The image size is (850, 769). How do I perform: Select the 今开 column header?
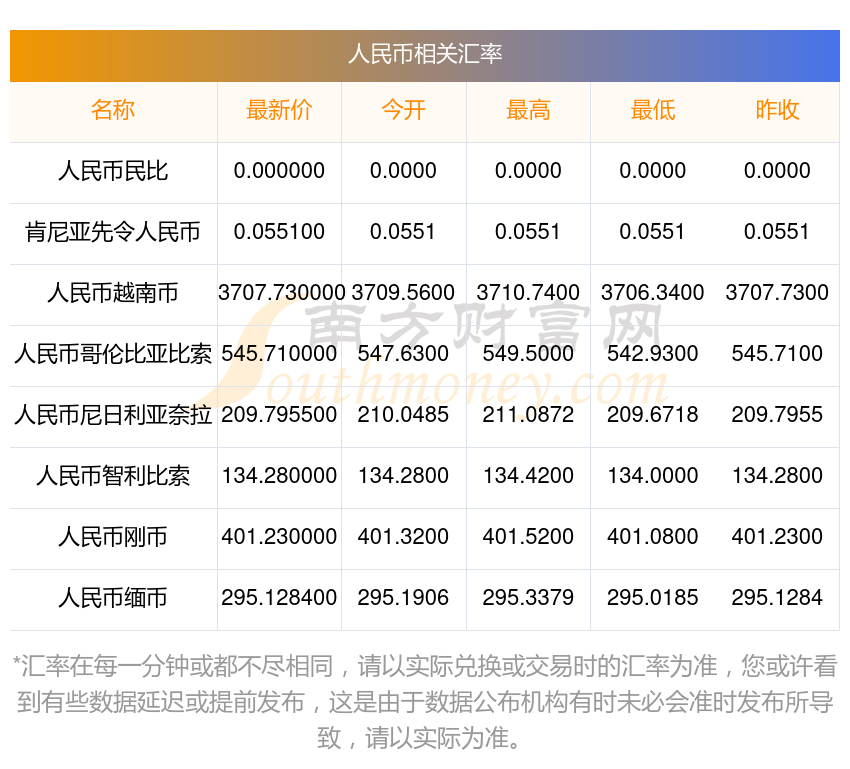click(x=403, y=110)
